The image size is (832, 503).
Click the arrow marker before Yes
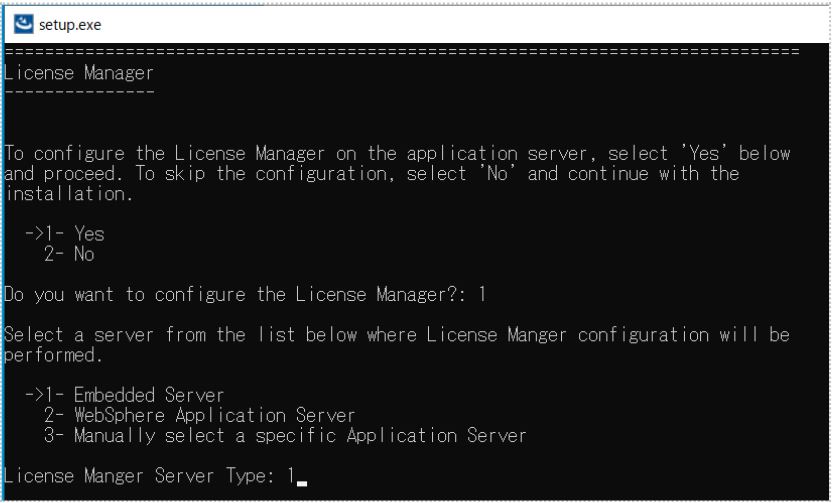point(36,234)
